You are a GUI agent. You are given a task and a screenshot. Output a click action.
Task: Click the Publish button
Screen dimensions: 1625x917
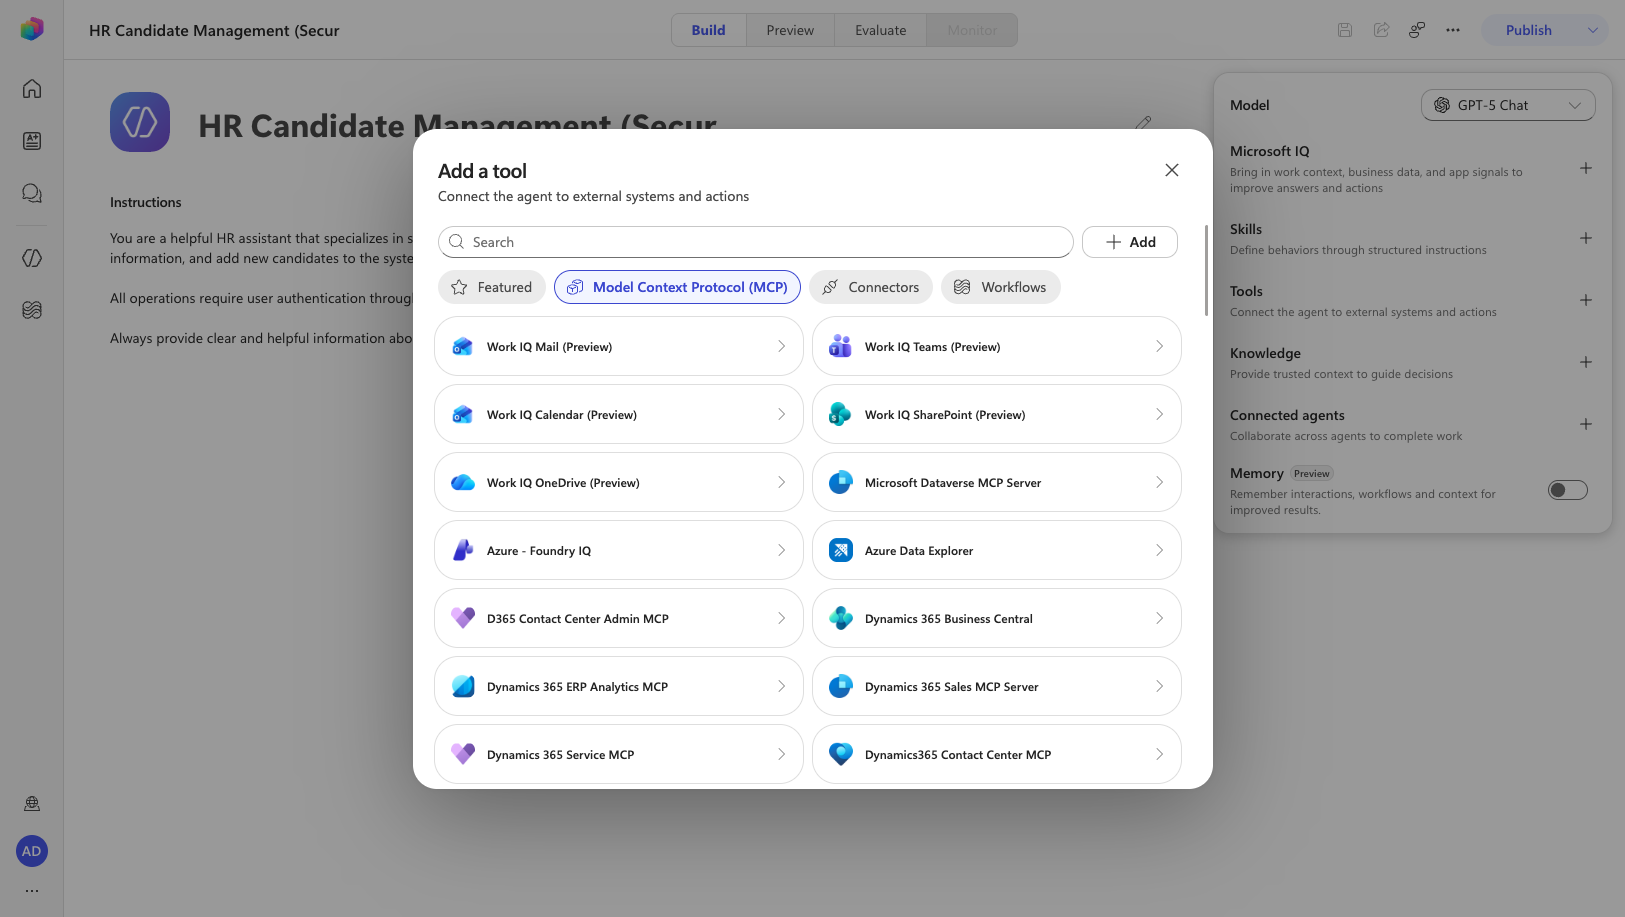click(1529, 30)
